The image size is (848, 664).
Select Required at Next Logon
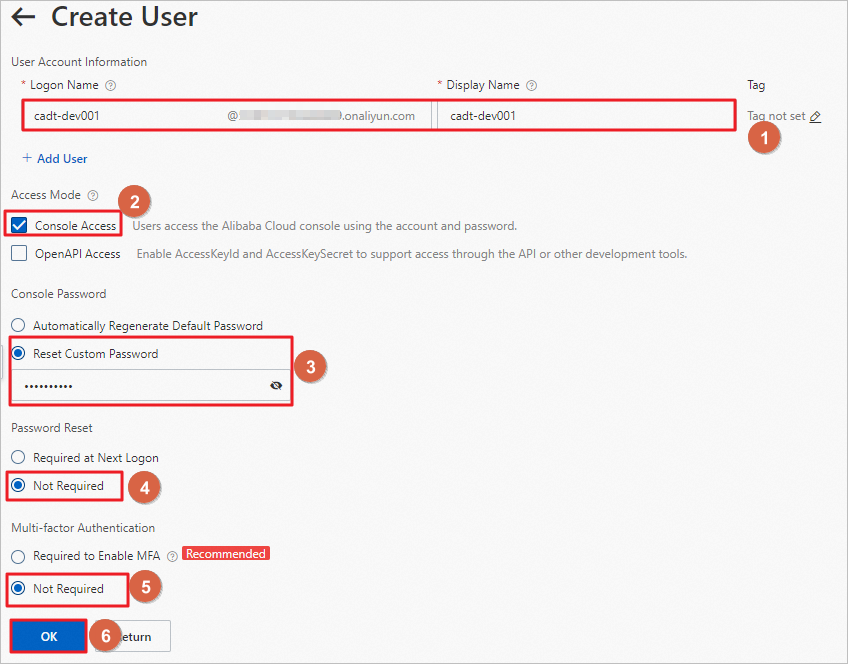18,458
